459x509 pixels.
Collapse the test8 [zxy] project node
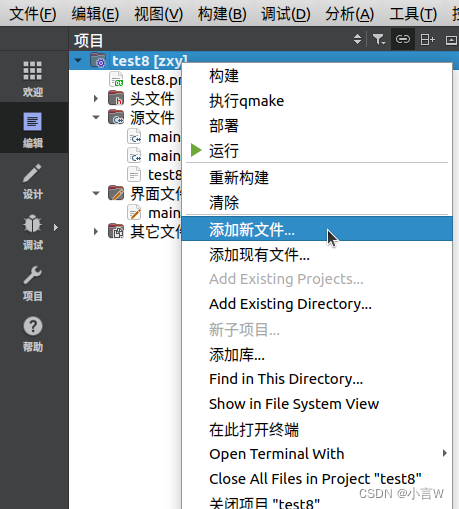[78, 61]
